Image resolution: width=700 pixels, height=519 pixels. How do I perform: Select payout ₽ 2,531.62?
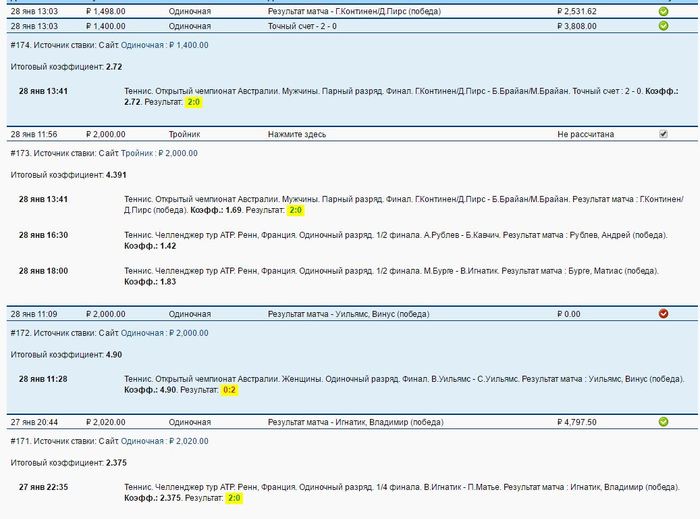tap(577, 12)
